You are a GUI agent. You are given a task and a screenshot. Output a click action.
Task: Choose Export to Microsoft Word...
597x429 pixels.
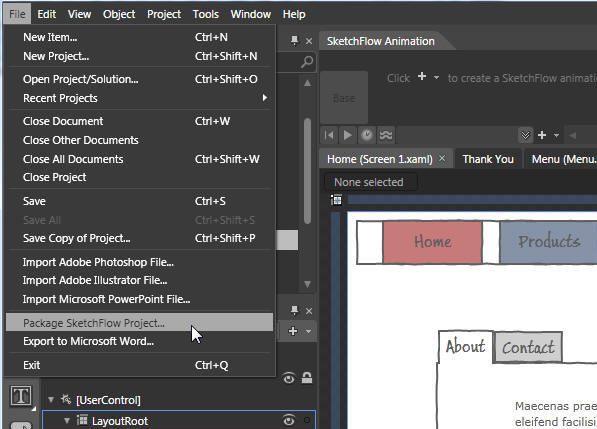click(x=139, y=341)
